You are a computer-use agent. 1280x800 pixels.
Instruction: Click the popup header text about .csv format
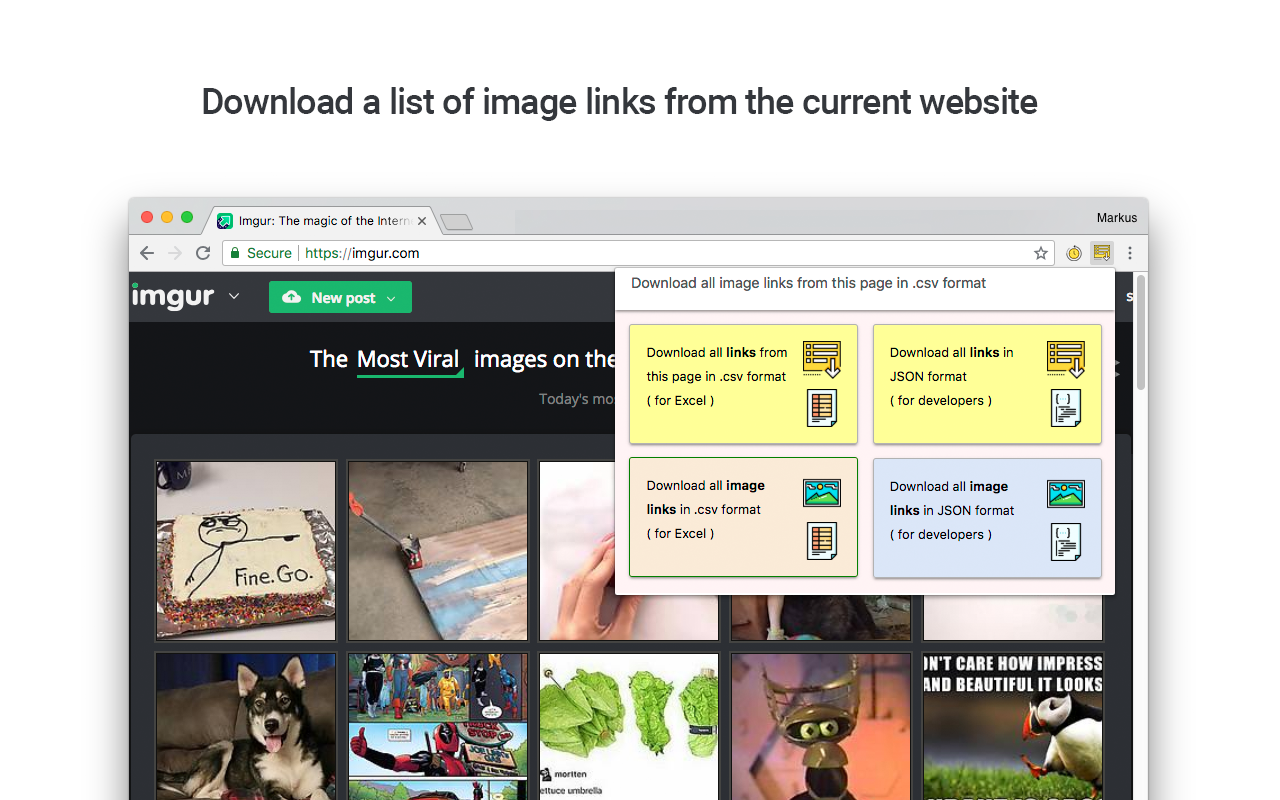(808, 283)
